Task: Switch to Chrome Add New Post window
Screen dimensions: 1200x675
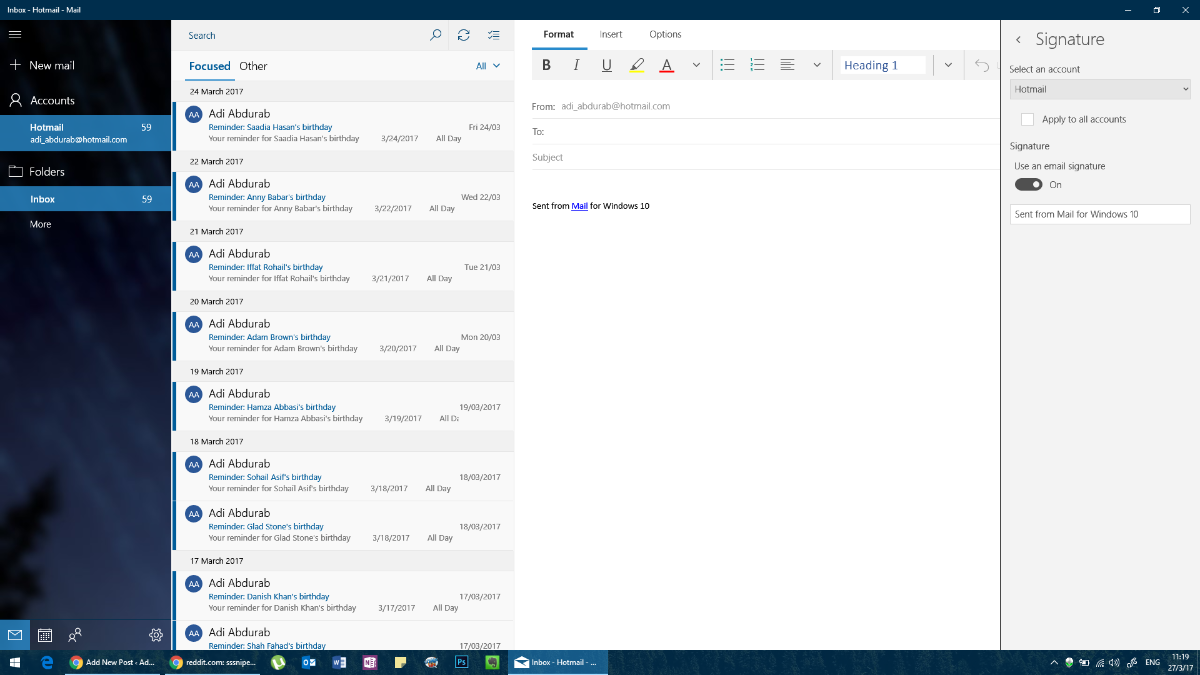Action: pyautogui.click(x=112, y=662)
